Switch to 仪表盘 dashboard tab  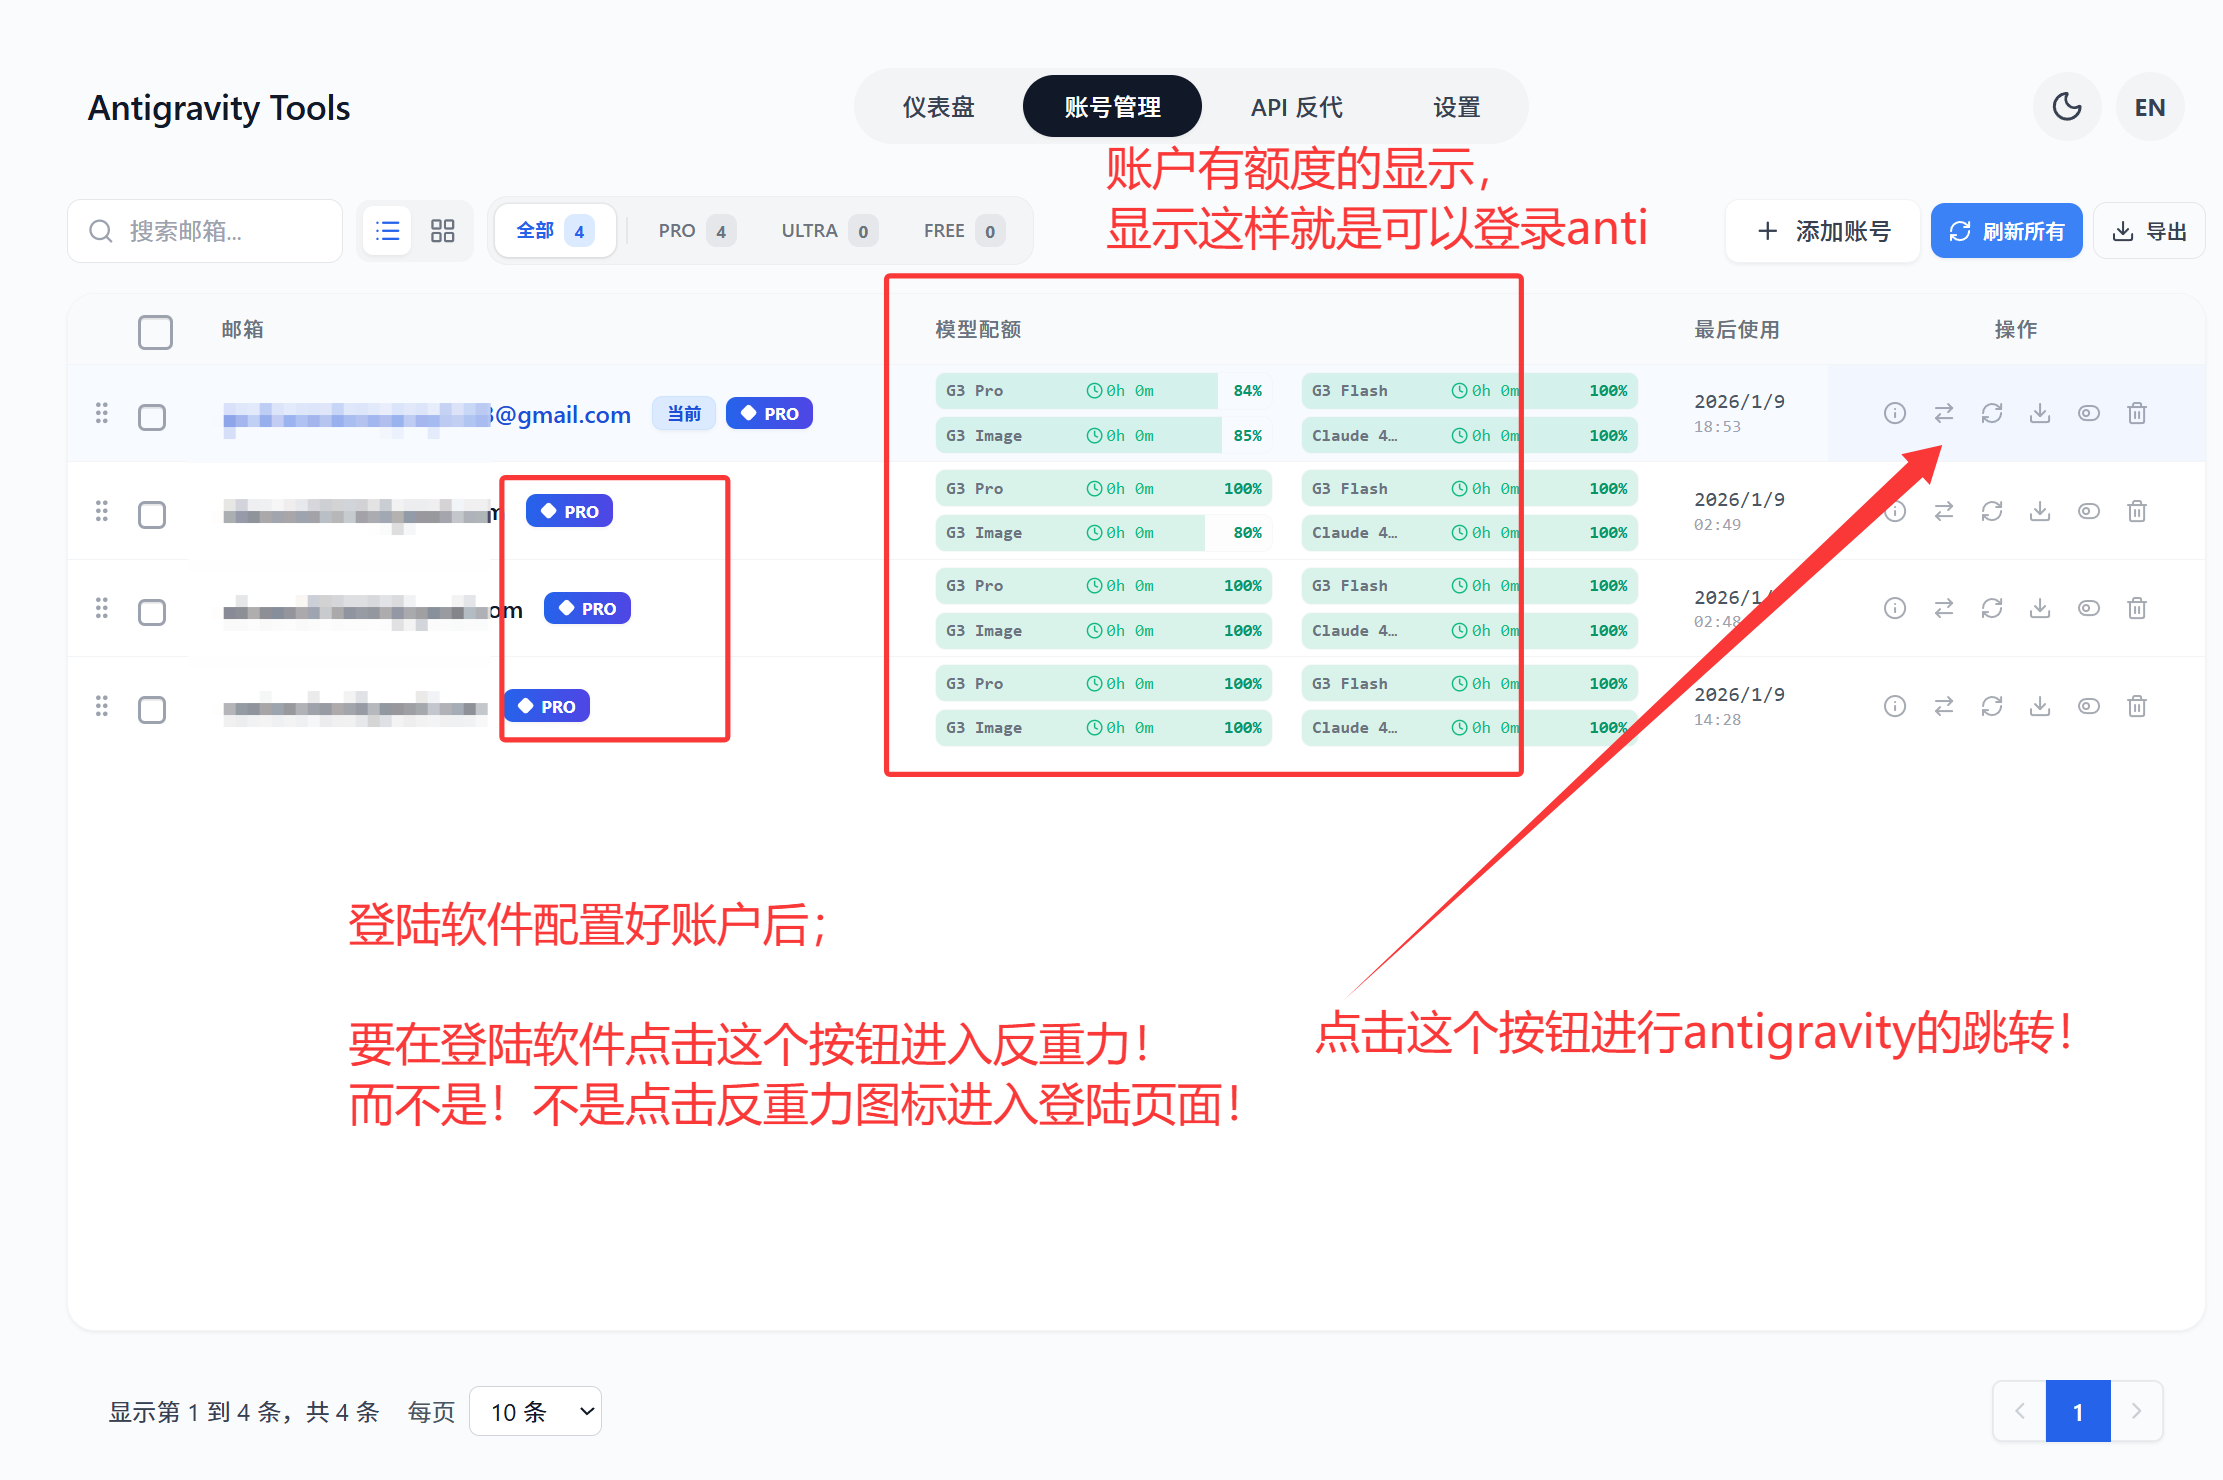[938, 107]
